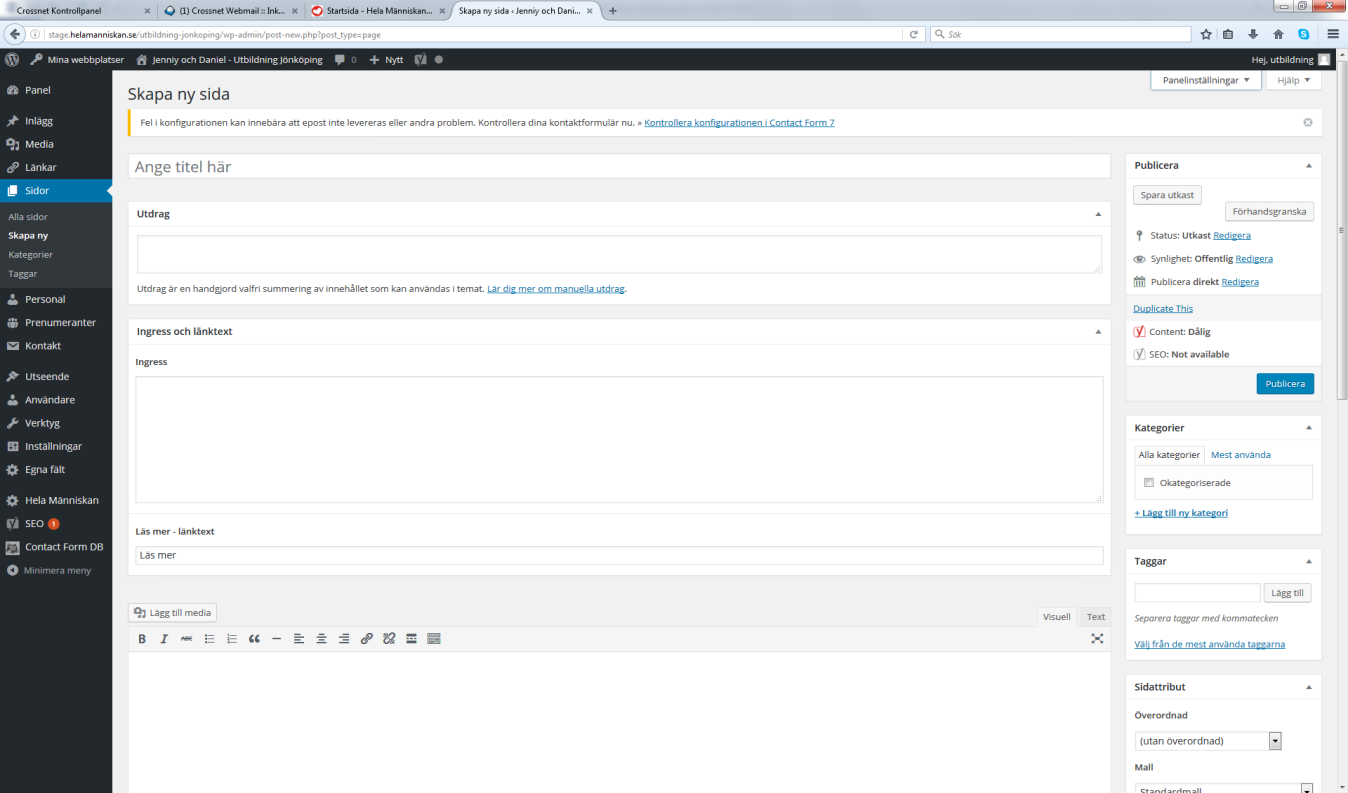This screenshot has height=793, width=1348.
Task: Go back with the browser back arrow
Action: [15, 34]
